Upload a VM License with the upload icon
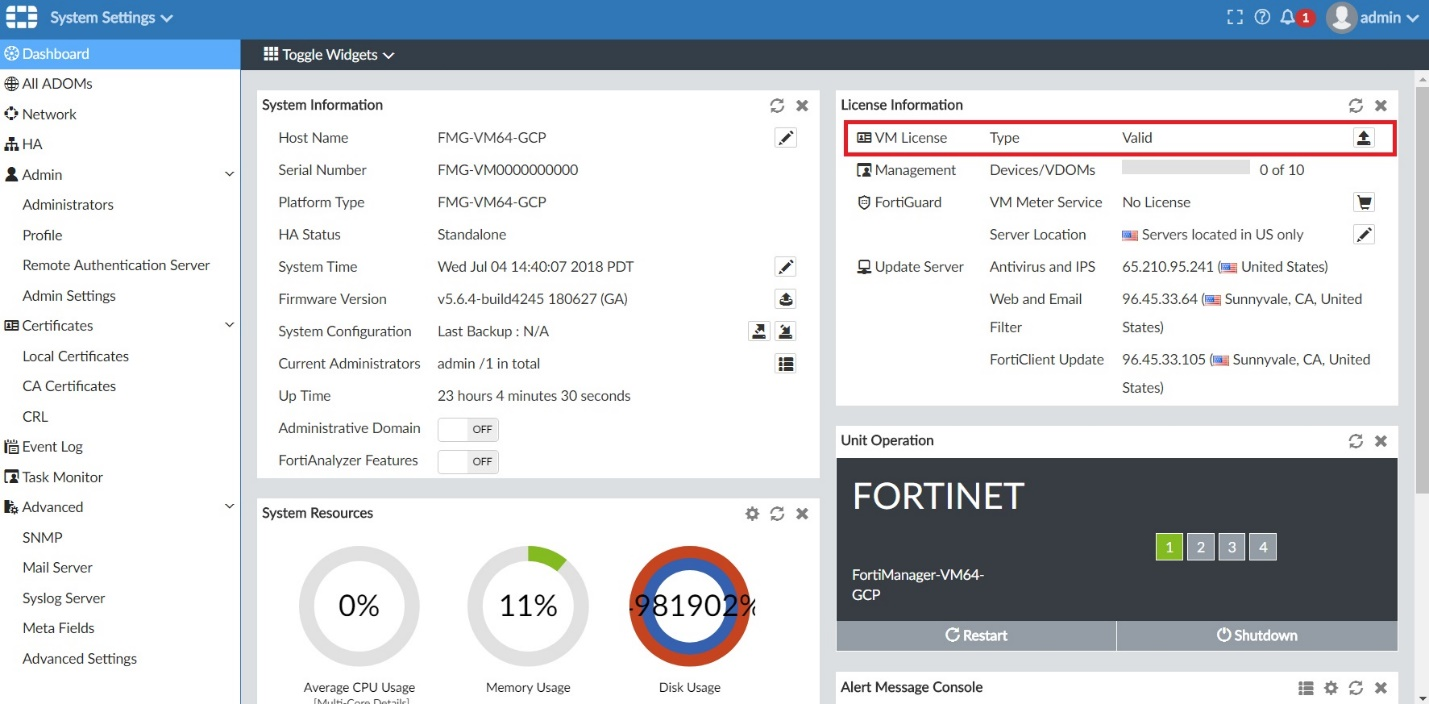This screenshot has width=1429, height=704. (1364, 137)
